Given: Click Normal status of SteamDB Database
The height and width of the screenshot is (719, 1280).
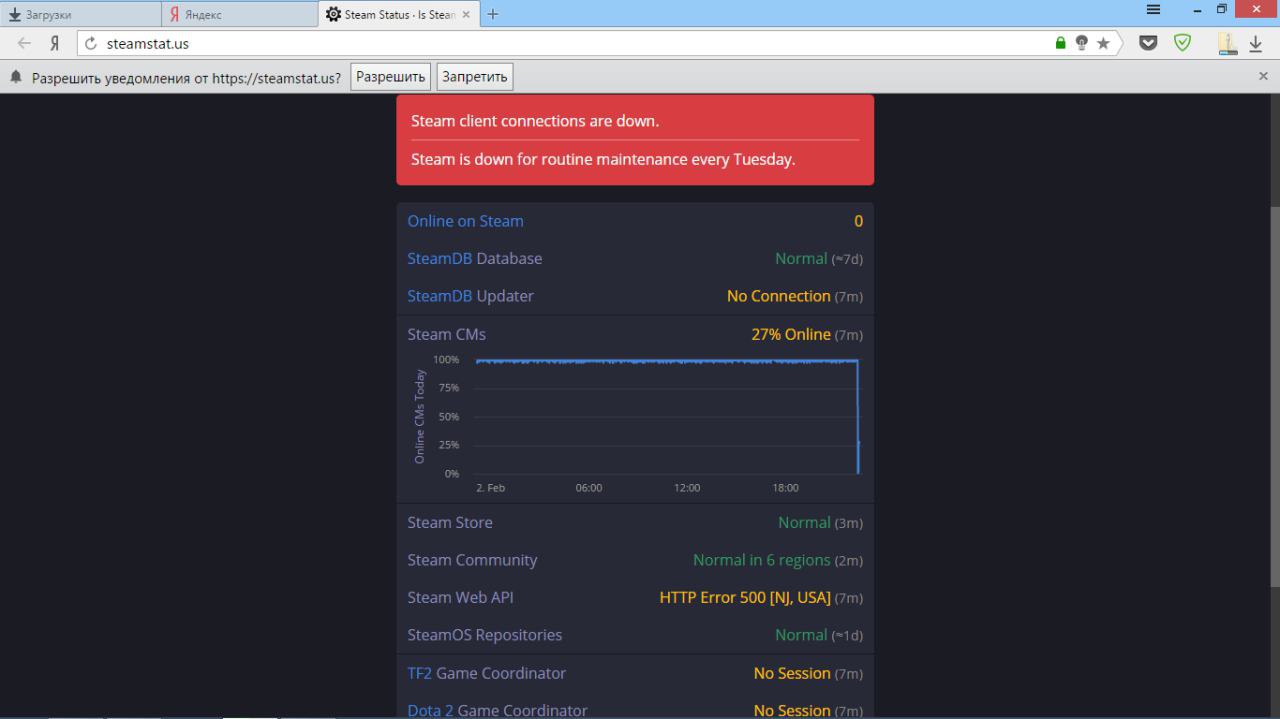Looking at the screenshot, I should [x=801, y=258].
